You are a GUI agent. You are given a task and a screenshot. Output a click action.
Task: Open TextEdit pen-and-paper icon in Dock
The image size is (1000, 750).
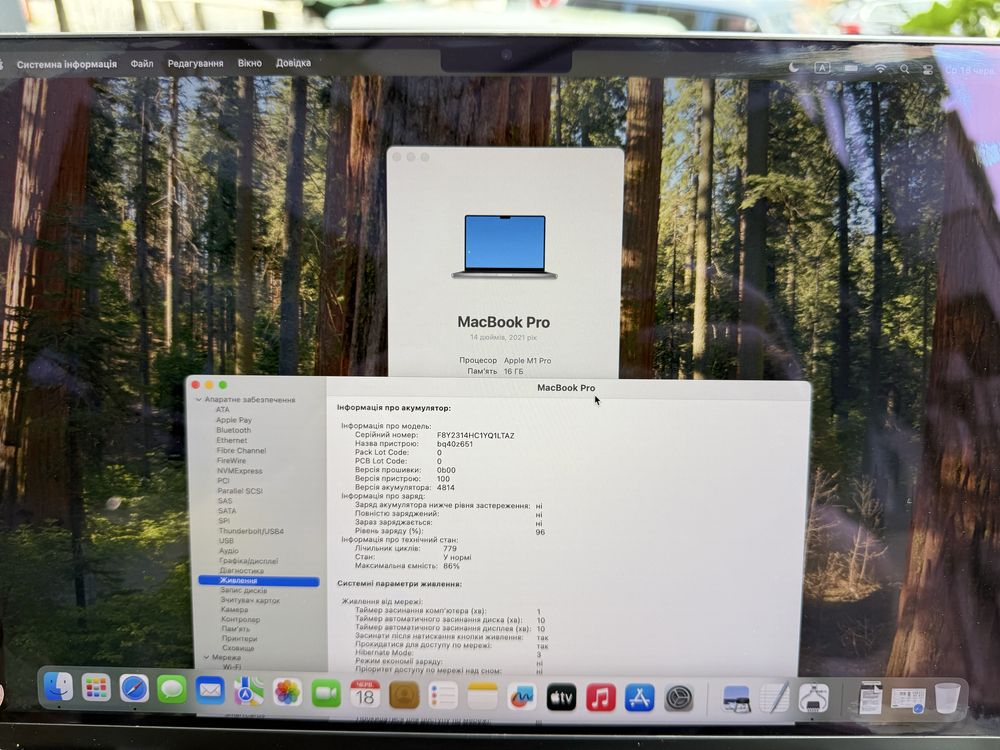[x=775, y=699]
